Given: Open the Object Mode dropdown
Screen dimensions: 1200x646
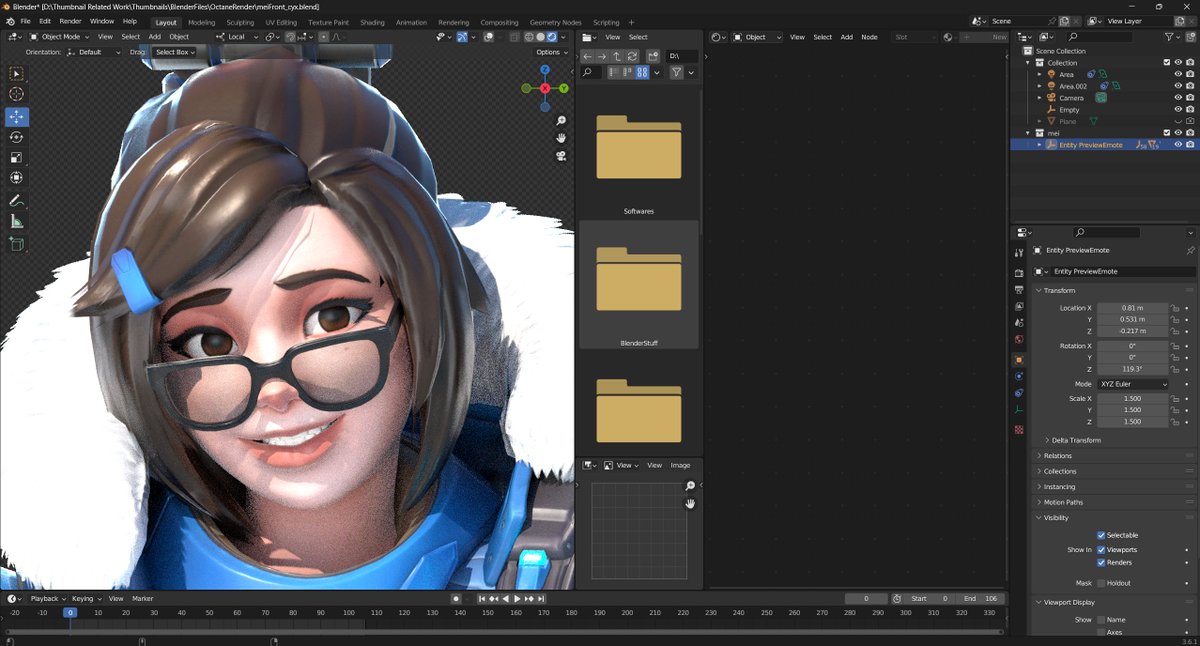Looking at the screenshot, I should point(58,37).
